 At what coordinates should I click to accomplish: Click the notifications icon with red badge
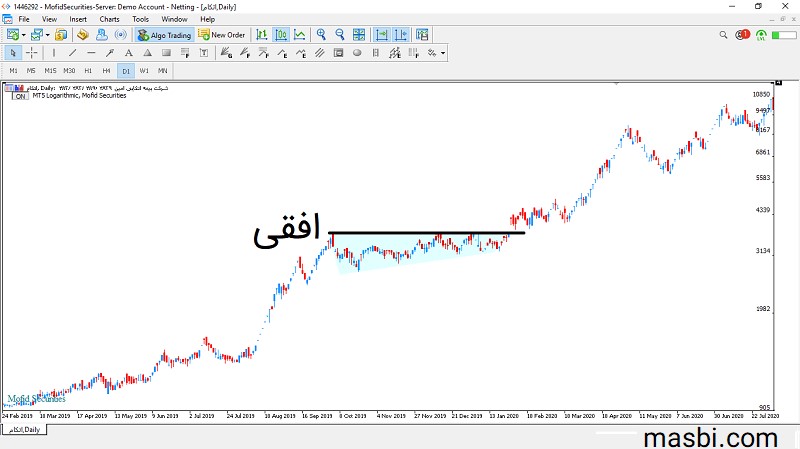click(743, 35)
